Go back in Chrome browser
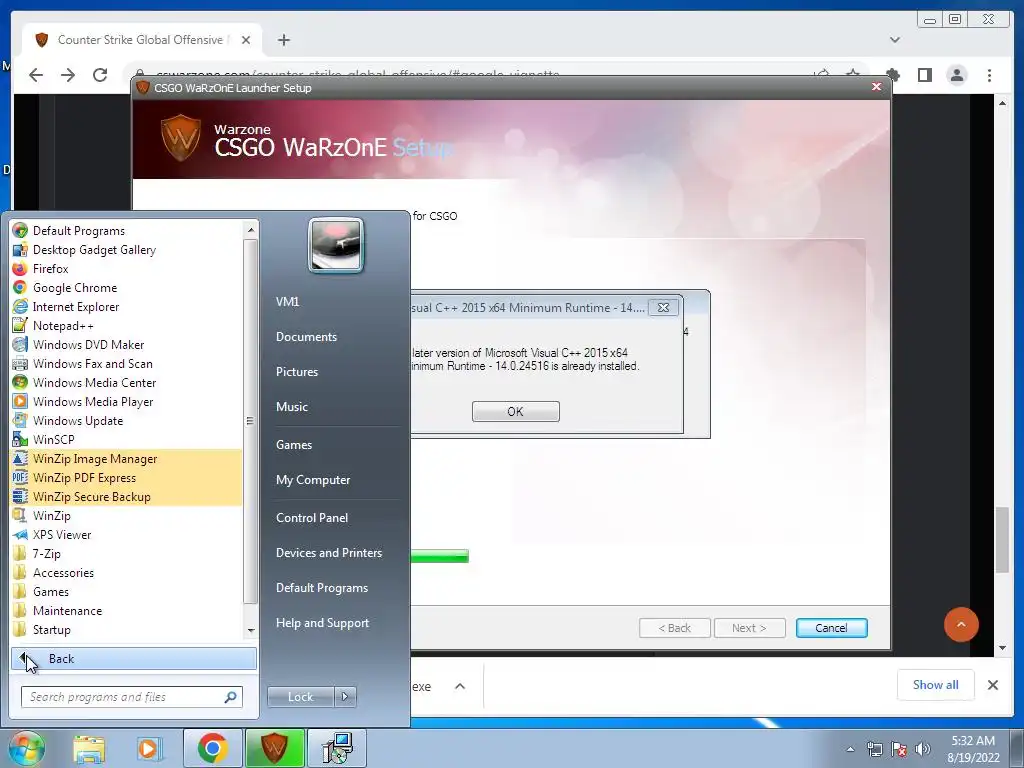The image size is (1024, 768). (36, 75)
